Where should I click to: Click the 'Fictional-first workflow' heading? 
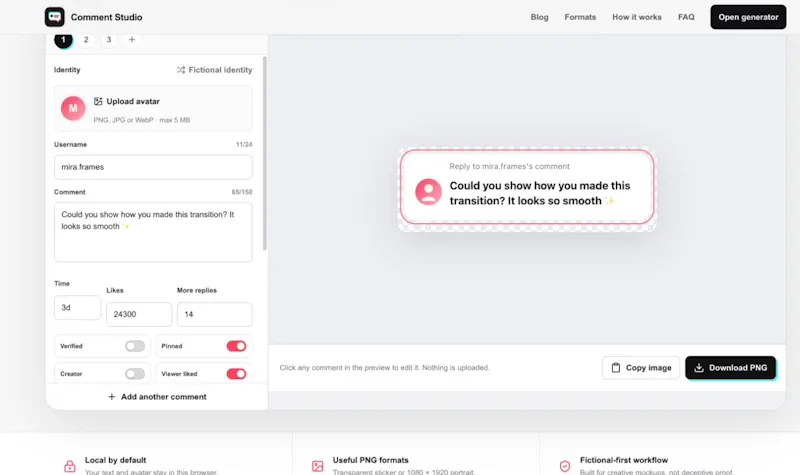coord(623,460)
